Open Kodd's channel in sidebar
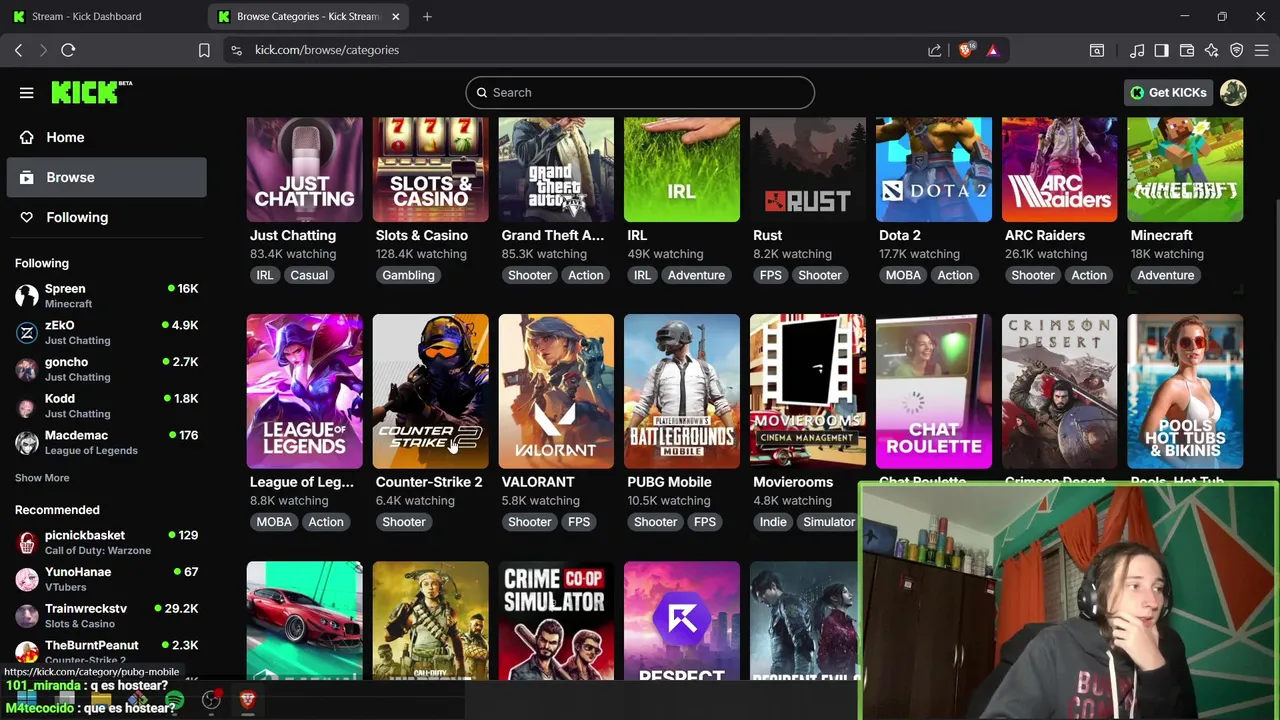 coord(106,405)
